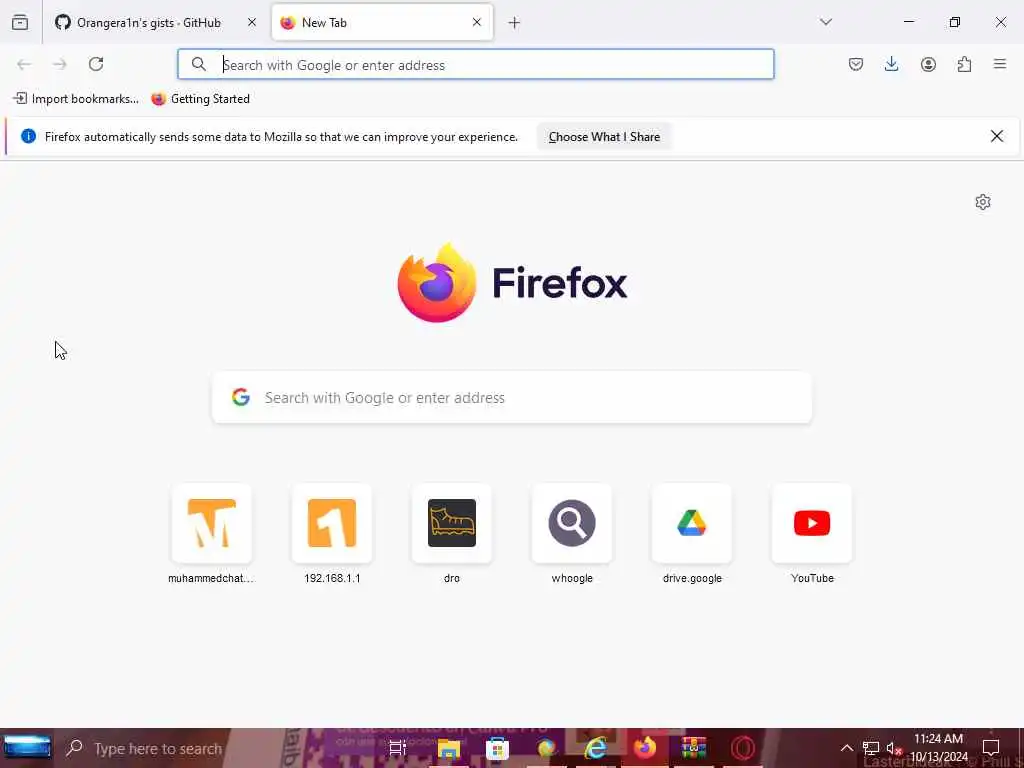Dismiss the Firefox data notification bar
Viewport: 1024px width, 768px height.
point(997,136)
